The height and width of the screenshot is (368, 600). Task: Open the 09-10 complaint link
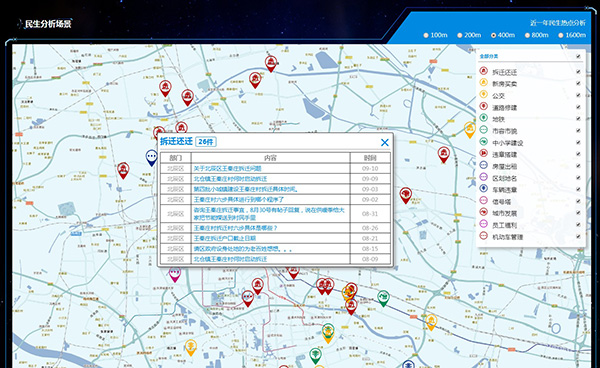(x=227, y=168)
